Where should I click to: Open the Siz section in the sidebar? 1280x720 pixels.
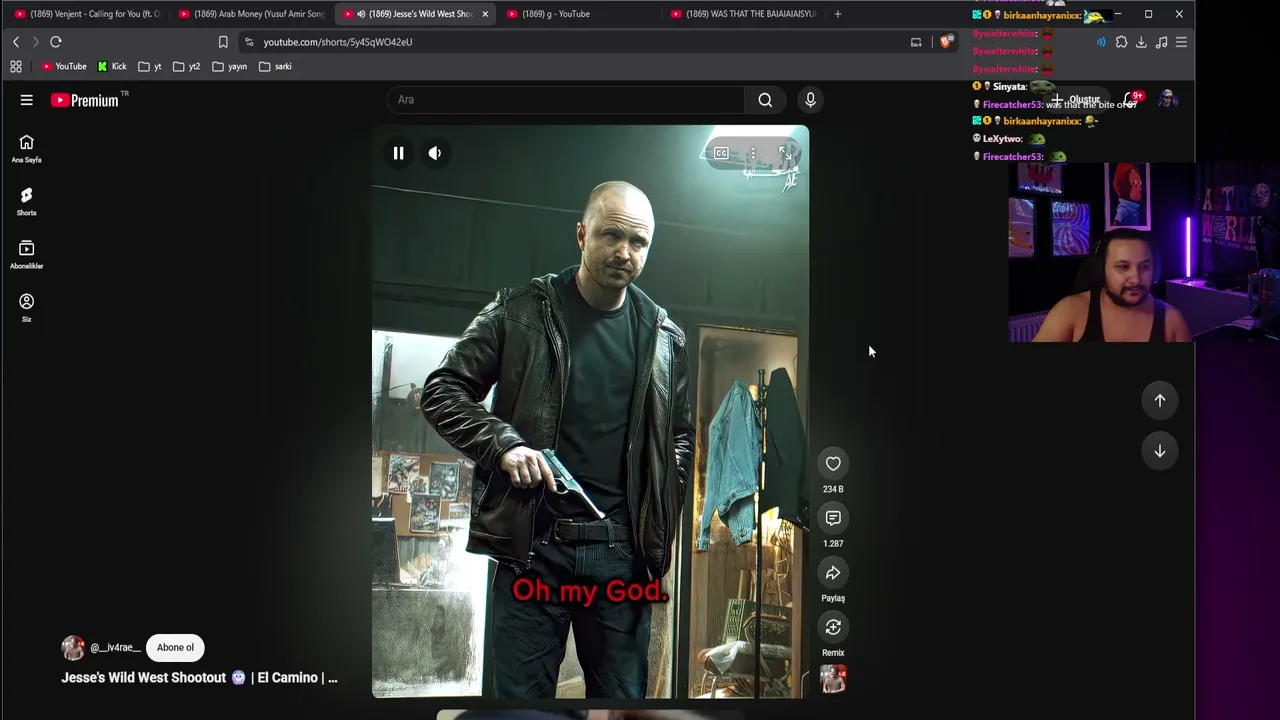[x=27, y=308]
